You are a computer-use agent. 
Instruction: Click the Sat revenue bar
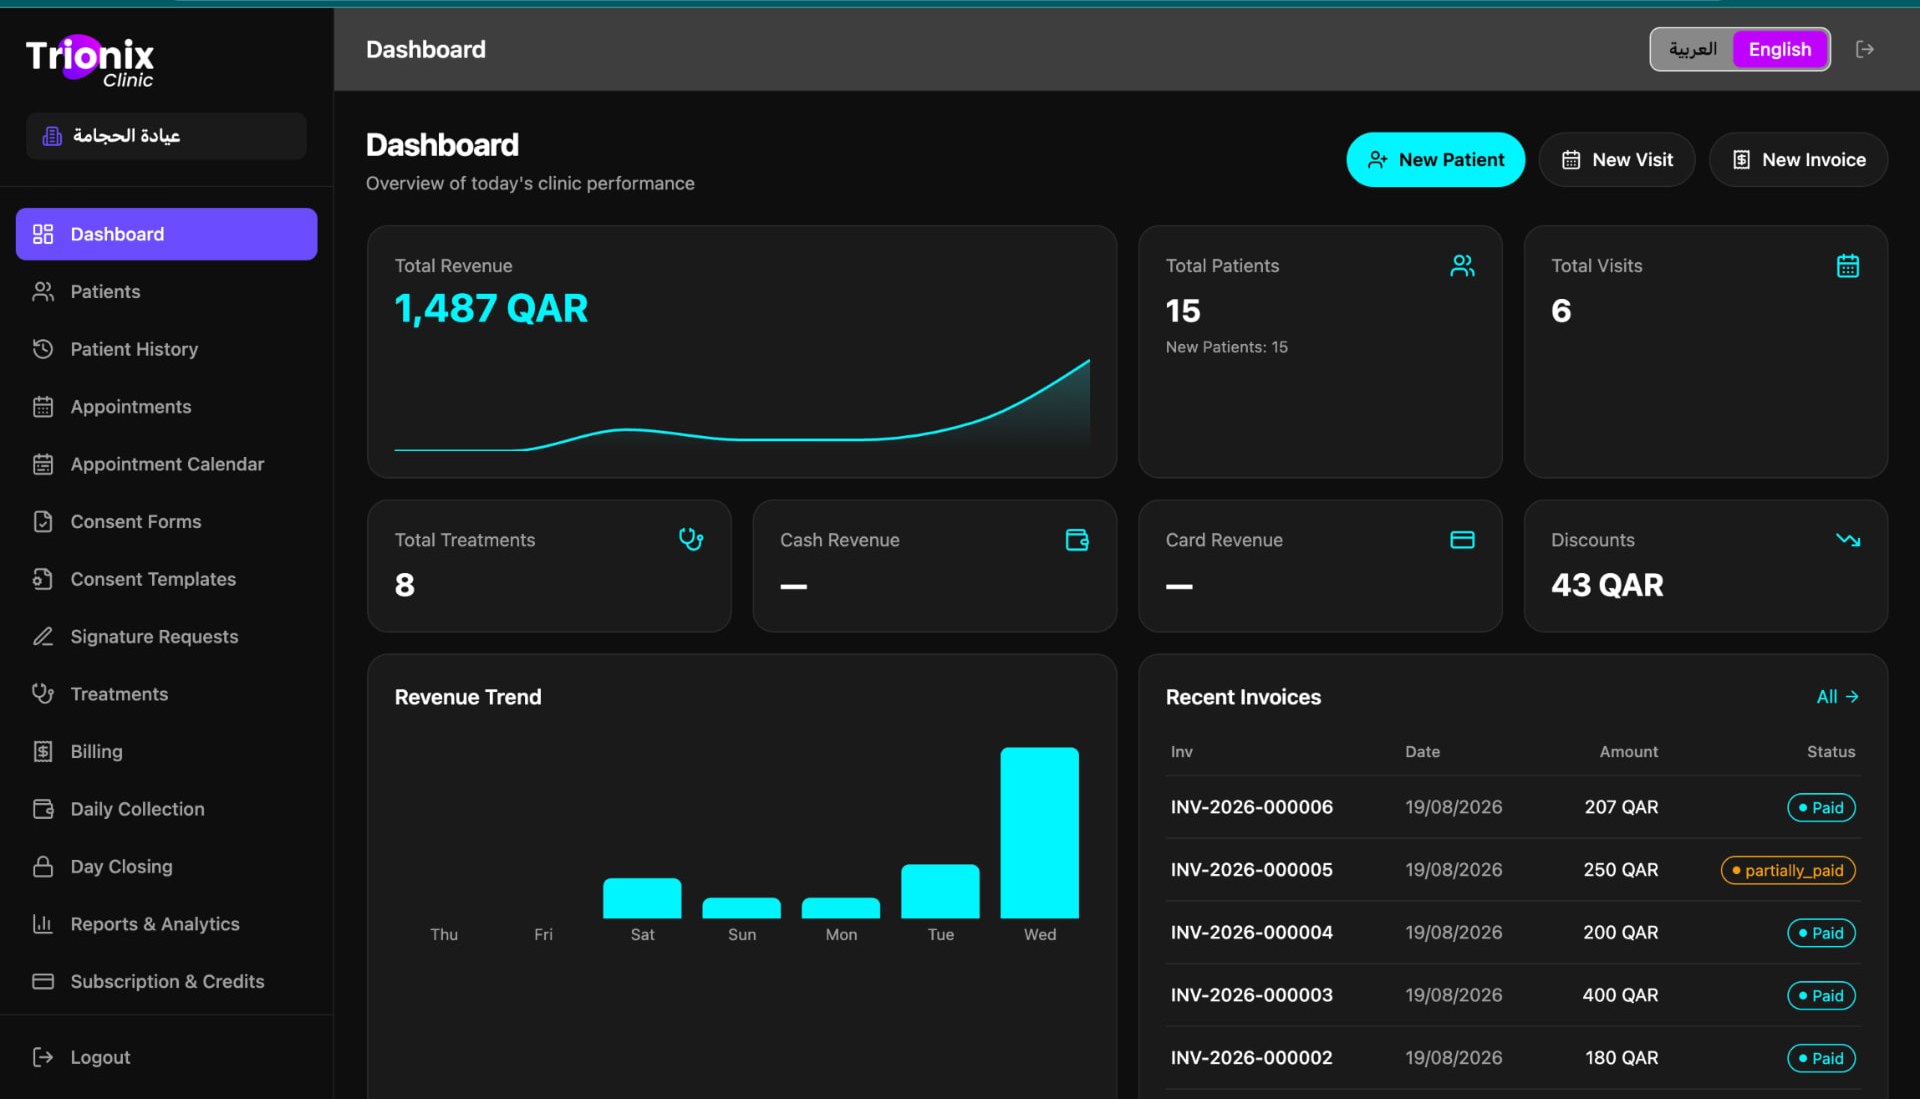(x=642, y=898)
